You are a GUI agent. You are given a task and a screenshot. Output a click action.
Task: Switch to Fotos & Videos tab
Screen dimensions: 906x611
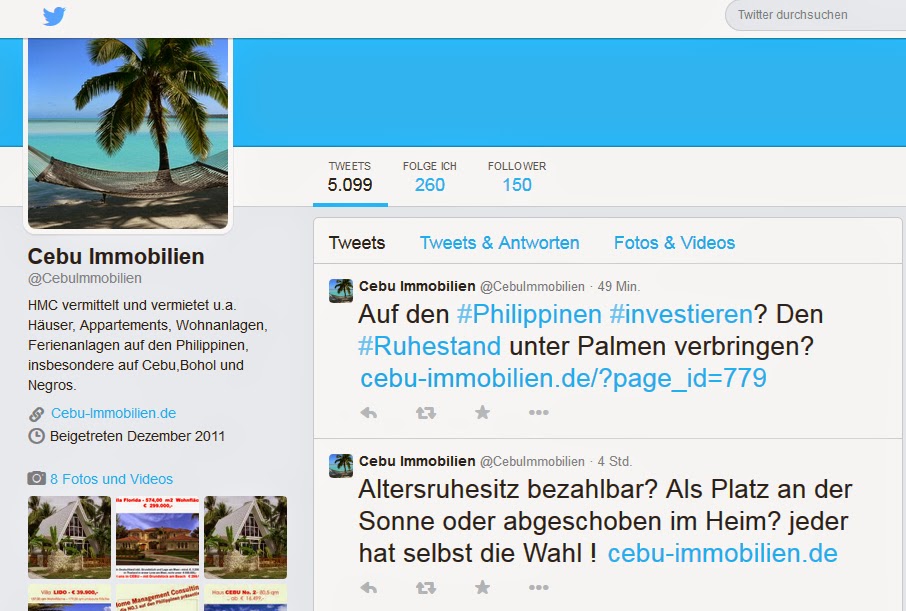pyautogui.click(x=674, y=243)
